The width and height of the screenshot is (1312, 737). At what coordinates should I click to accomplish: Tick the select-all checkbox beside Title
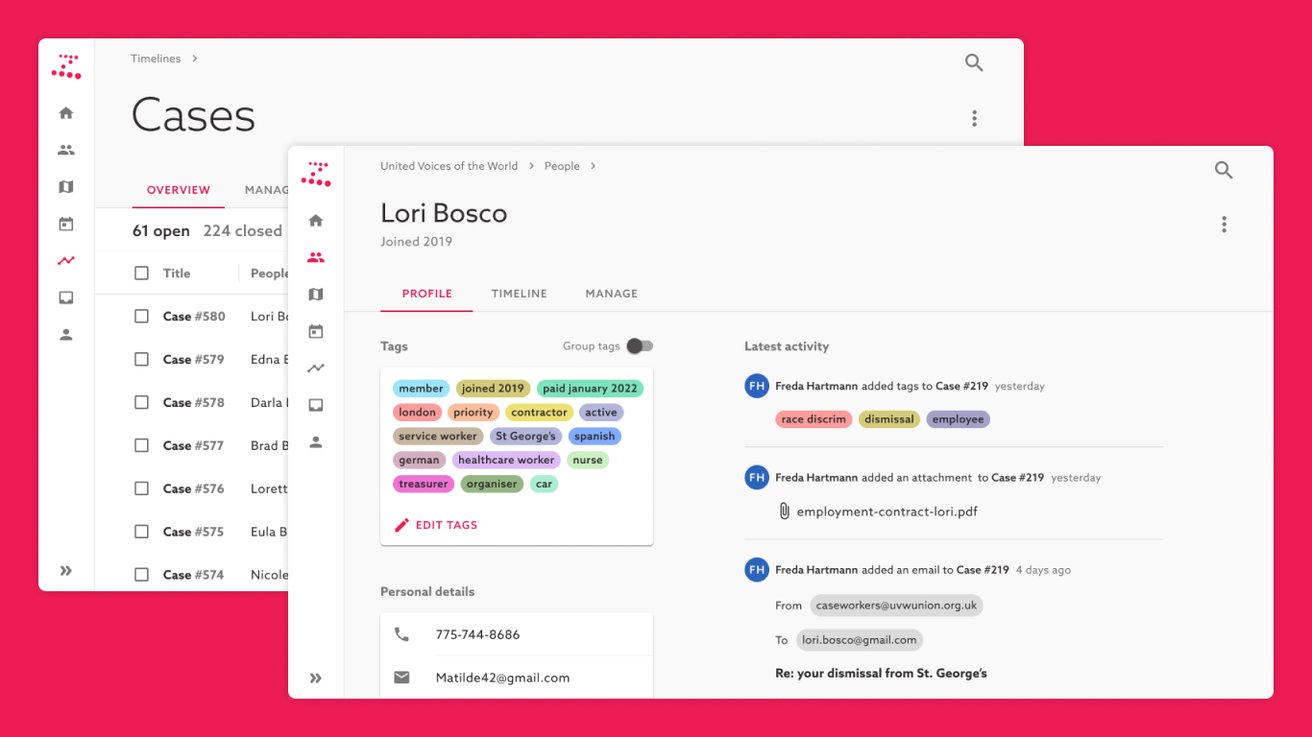141,273
